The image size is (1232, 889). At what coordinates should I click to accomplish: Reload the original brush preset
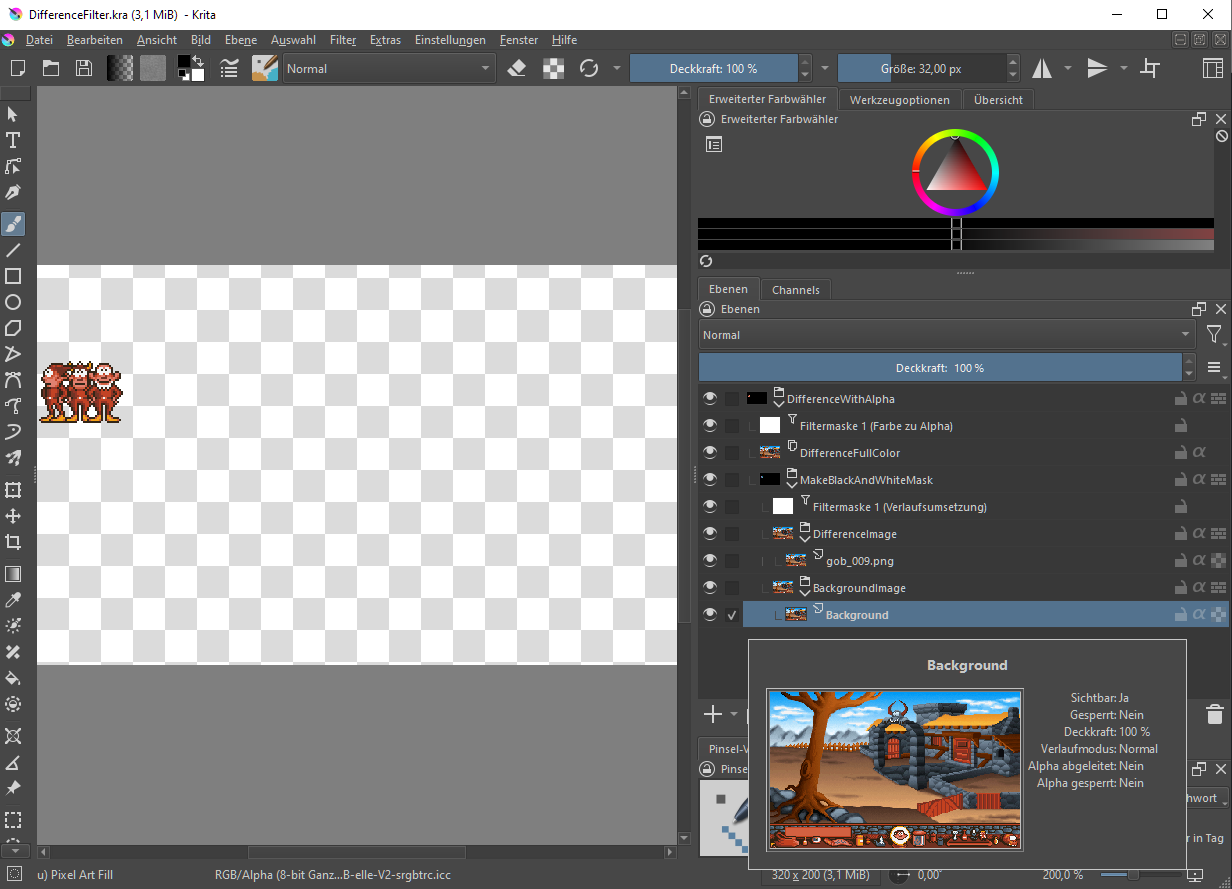coord(589,68)
